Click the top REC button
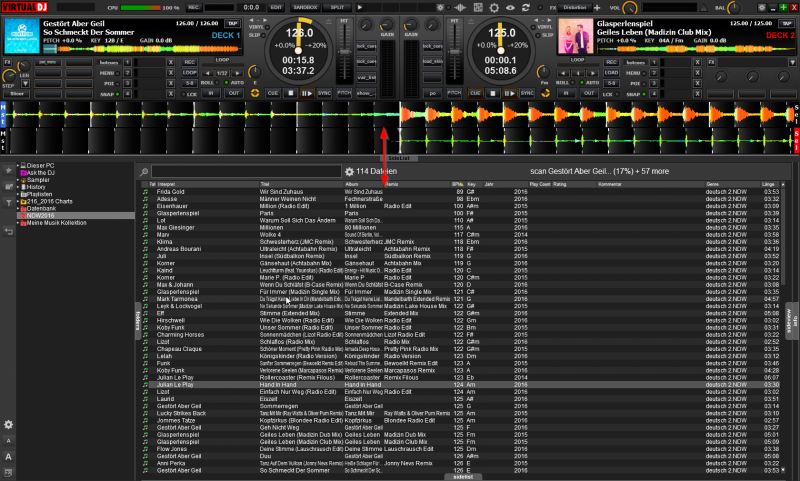800x481 pixels. [193, 8]
